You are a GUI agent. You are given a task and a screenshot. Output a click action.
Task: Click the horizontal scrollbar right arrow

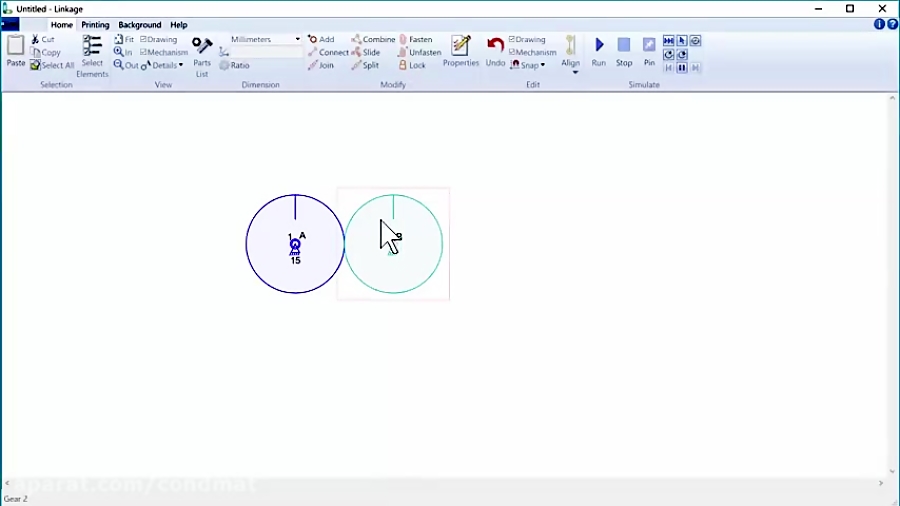coord(881,483)
